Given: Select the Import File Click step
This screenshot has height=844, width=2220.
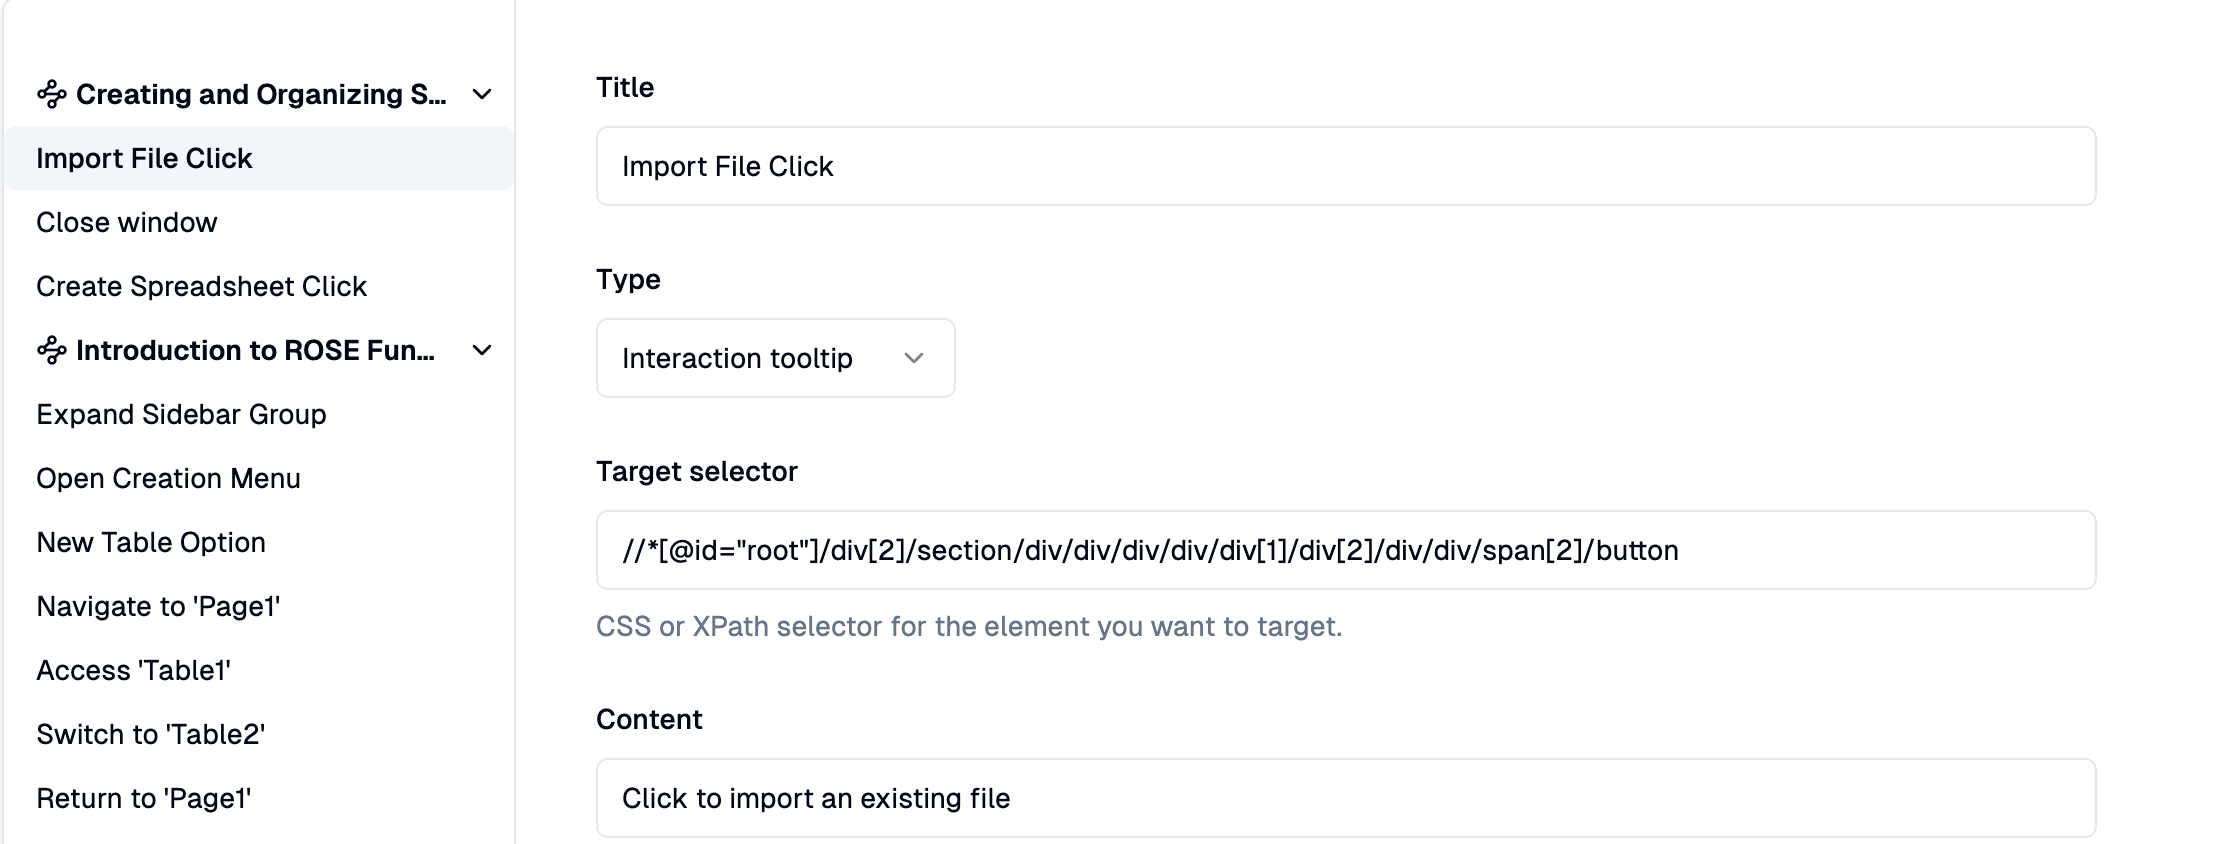Looking at the screenshot, I should (259, 158).
